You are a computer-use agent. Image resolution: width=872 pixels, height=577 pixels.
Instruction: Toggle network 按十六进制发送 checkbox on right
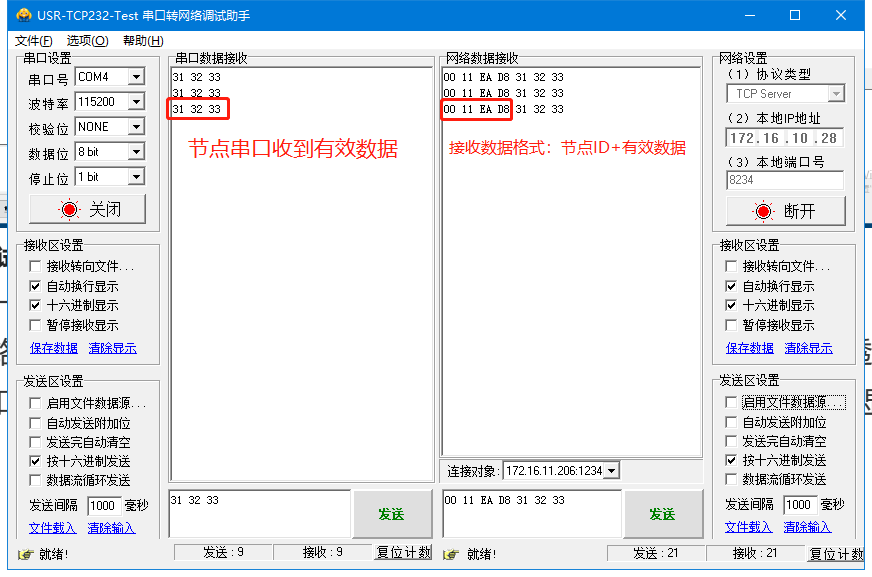coord(732,460)
